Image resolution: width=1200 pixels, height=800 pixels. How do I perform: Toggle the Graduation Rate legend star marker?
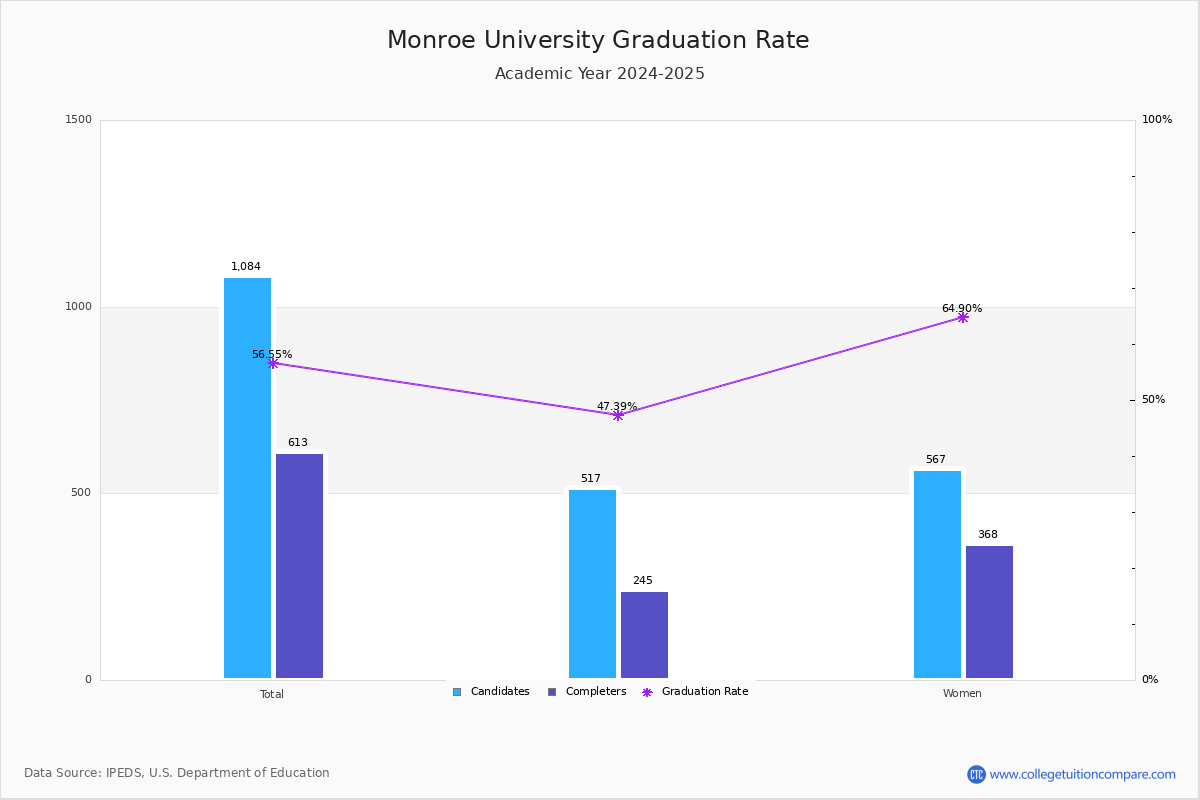click(x=647, y=692)
